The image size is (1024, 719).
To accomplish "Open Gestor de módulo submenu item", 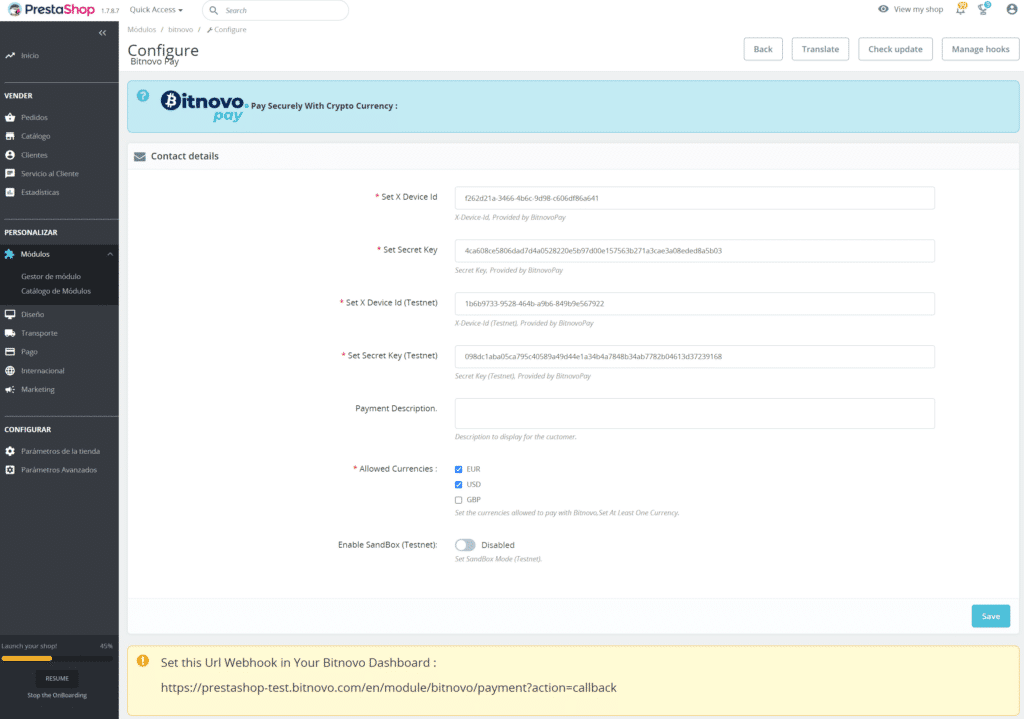I will [x=51, y=276].
